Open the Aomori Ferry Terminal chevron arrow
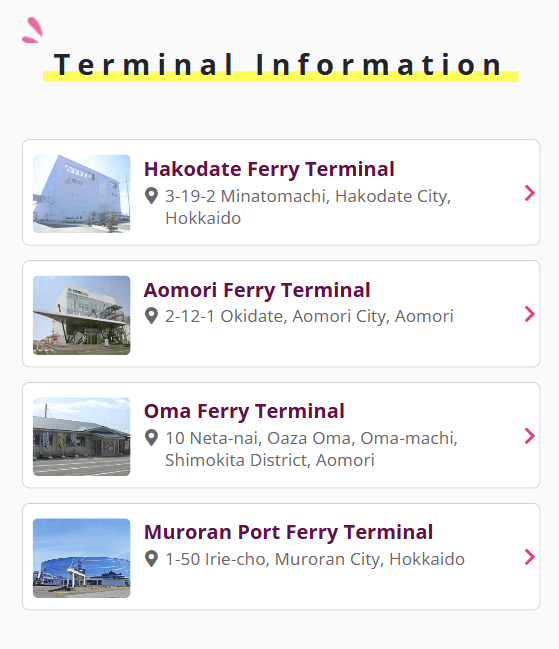The height and width of the screenshot is (649, 559). point(529,314)
